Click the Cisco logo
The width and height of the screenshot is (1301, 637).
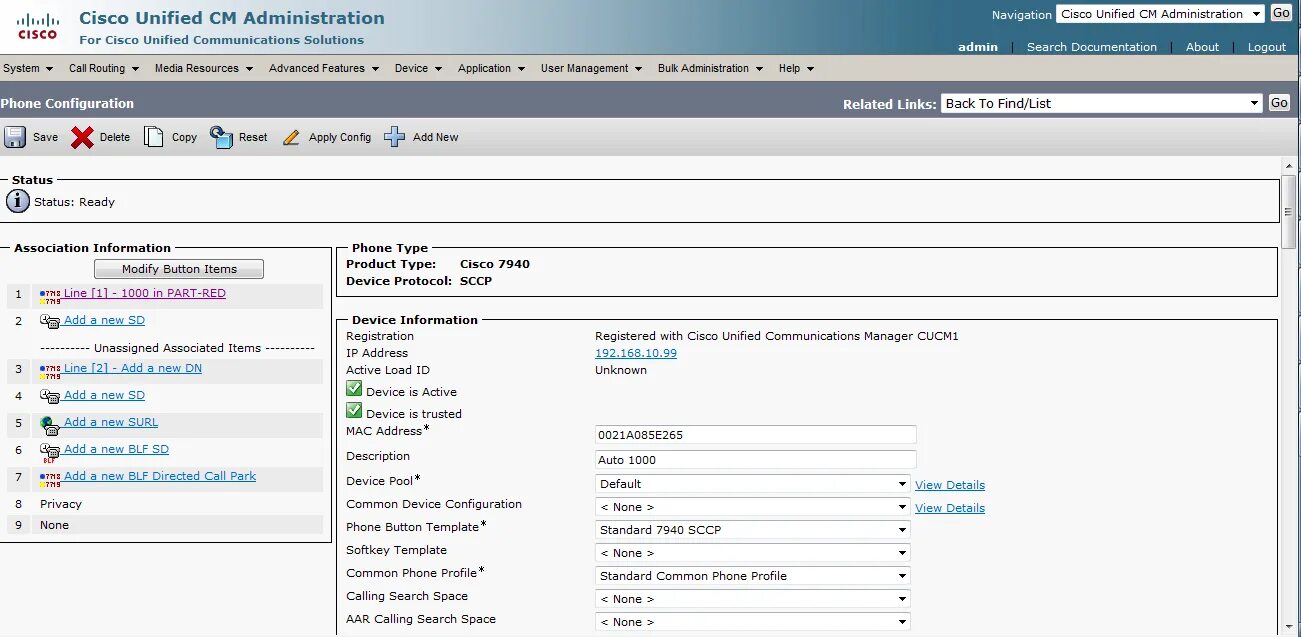click(x=38, y=26)
